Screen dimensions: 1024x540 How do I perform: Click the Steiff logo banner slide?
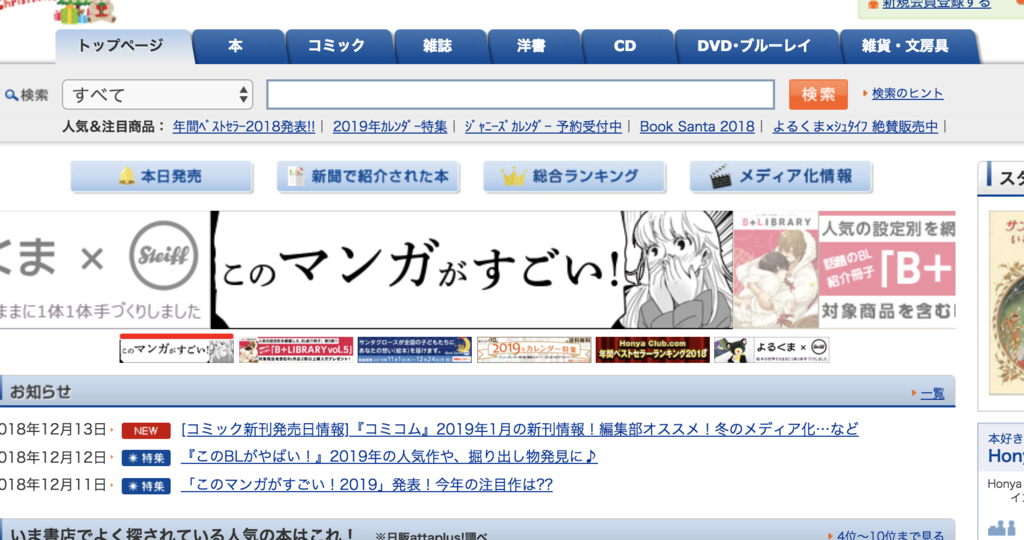104,270
